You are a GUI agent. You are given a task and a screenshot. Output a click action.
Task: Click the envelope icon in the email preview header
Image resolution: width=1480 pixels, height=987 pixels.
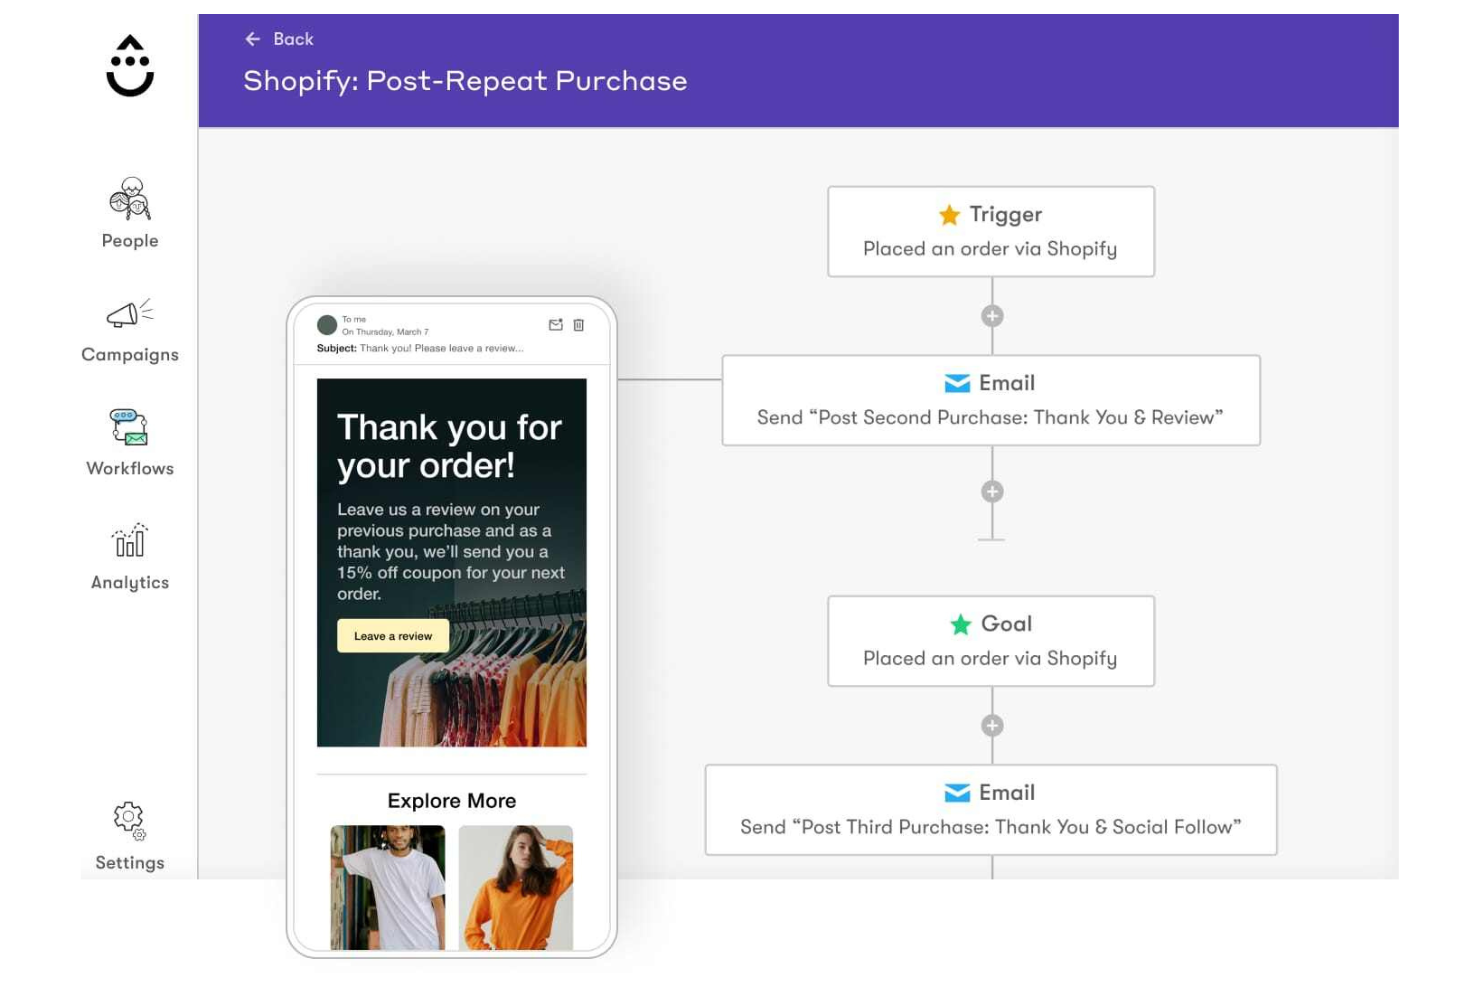[x=556, y=325]
